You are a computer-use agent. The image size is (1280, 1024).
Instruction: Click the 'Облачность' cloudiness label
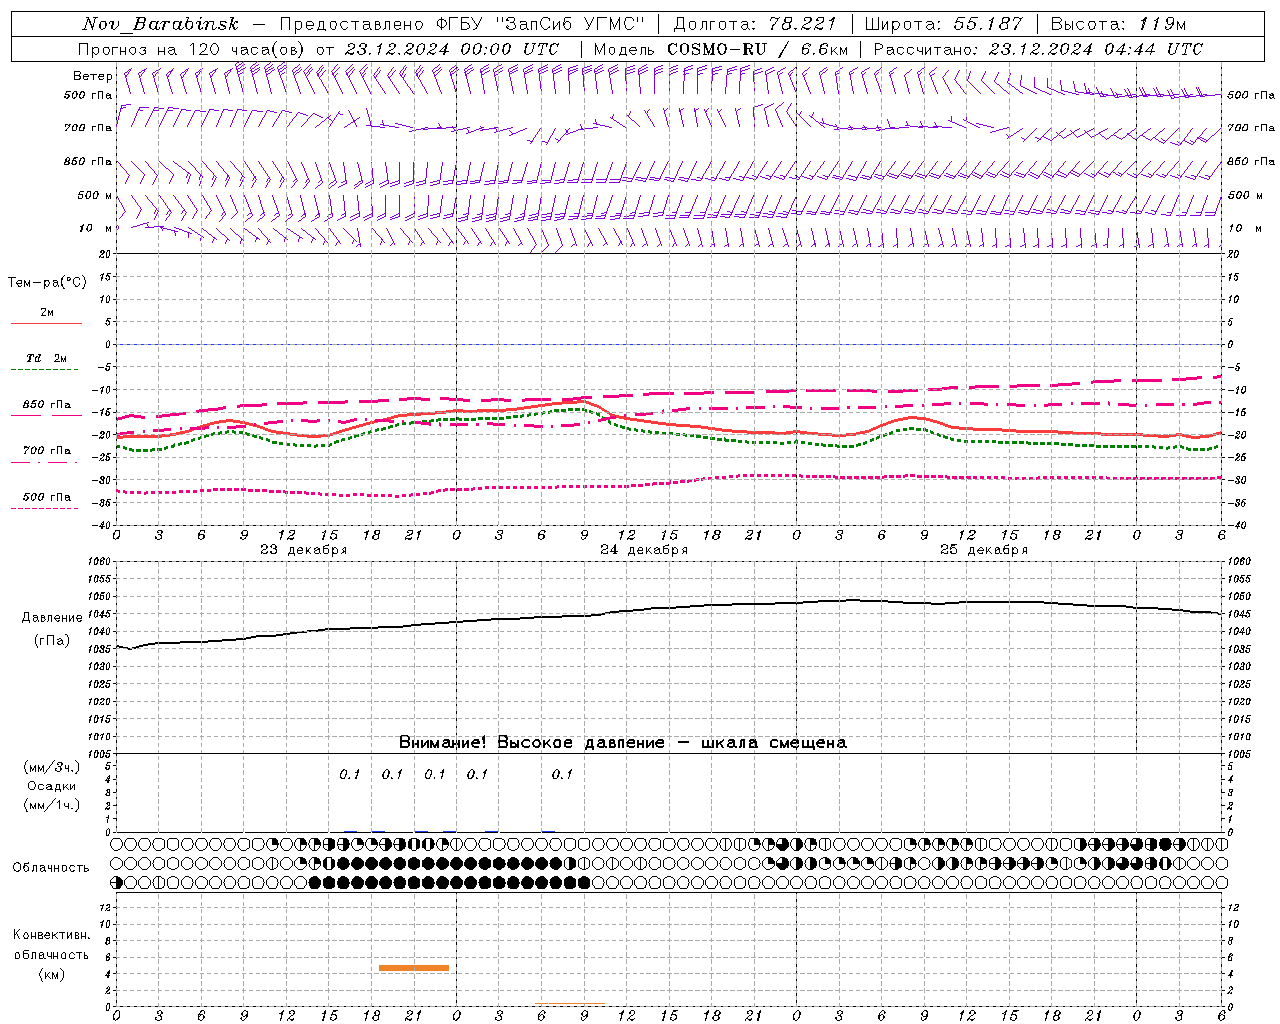(x=51, y=867)
